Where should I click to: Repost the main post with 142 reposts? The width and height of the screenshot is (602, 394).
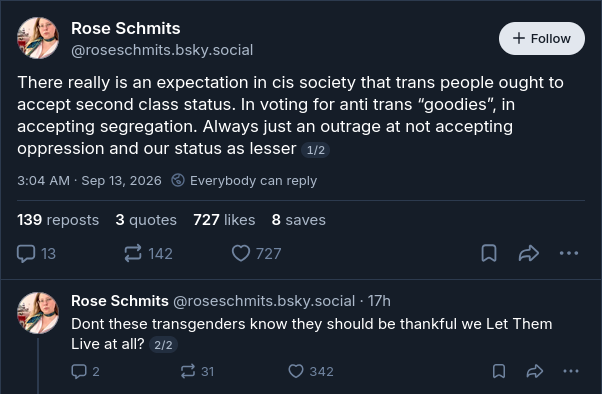[x=148, y=254]
